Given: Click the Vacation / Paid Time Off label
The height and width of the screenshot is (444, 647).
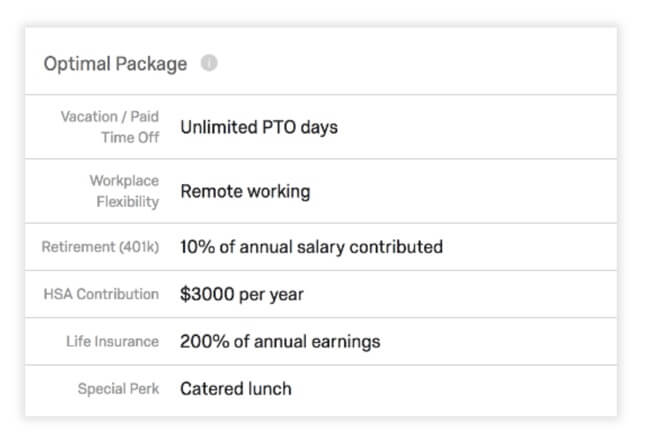Looking at the screenshot, I should [110, 127].
